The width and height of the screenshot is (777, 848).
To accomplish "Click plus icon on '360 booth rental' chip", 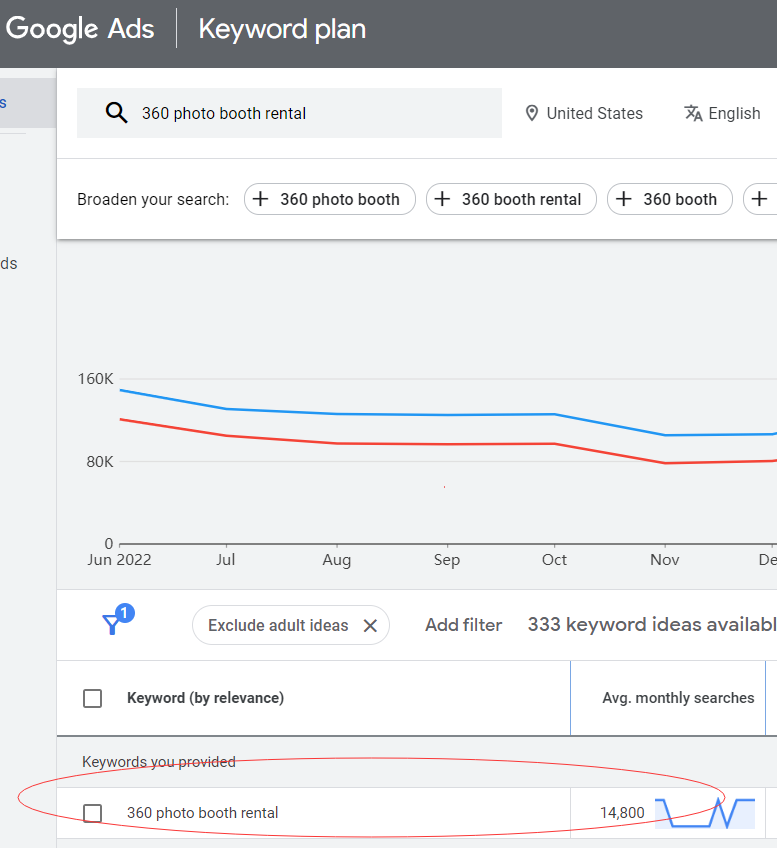I will (x=442, y=199).
